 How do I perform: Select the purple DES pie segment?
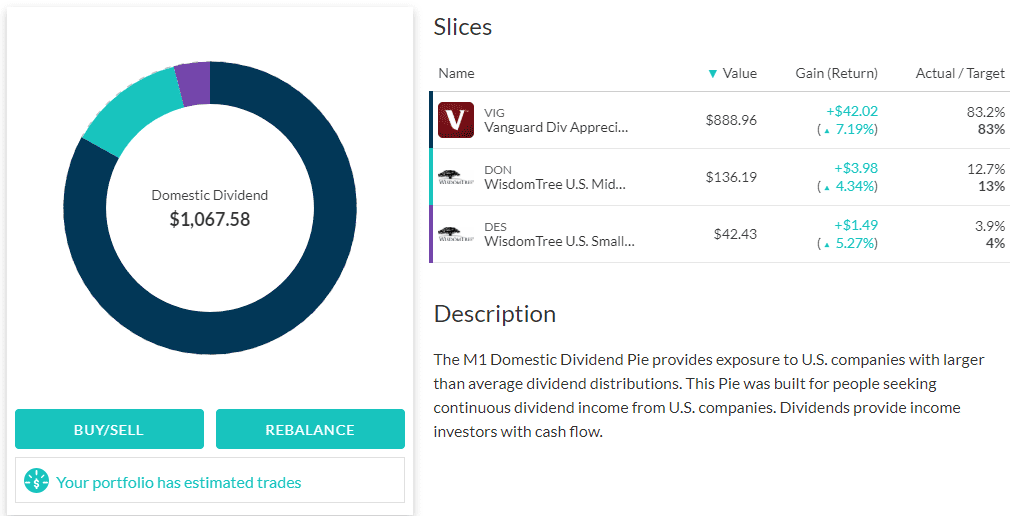(x=194, y=83)
